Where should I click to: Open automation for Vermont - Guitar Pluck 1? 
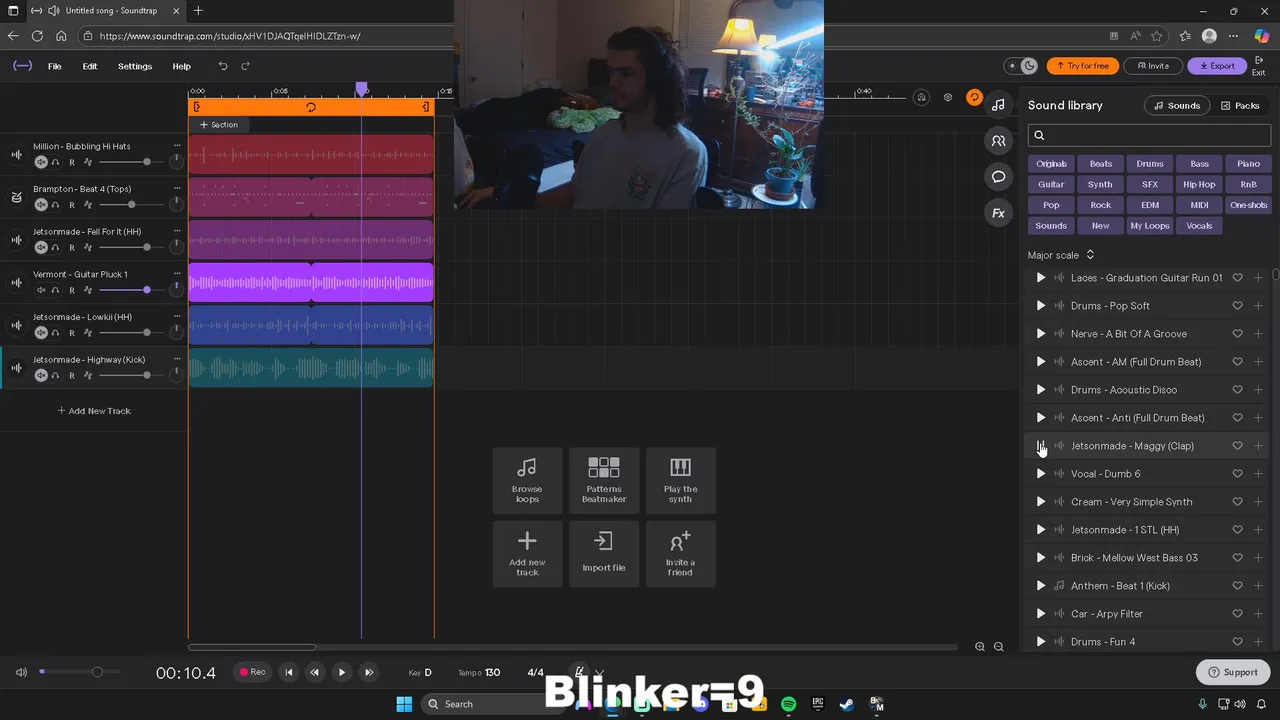coord(88,290)
